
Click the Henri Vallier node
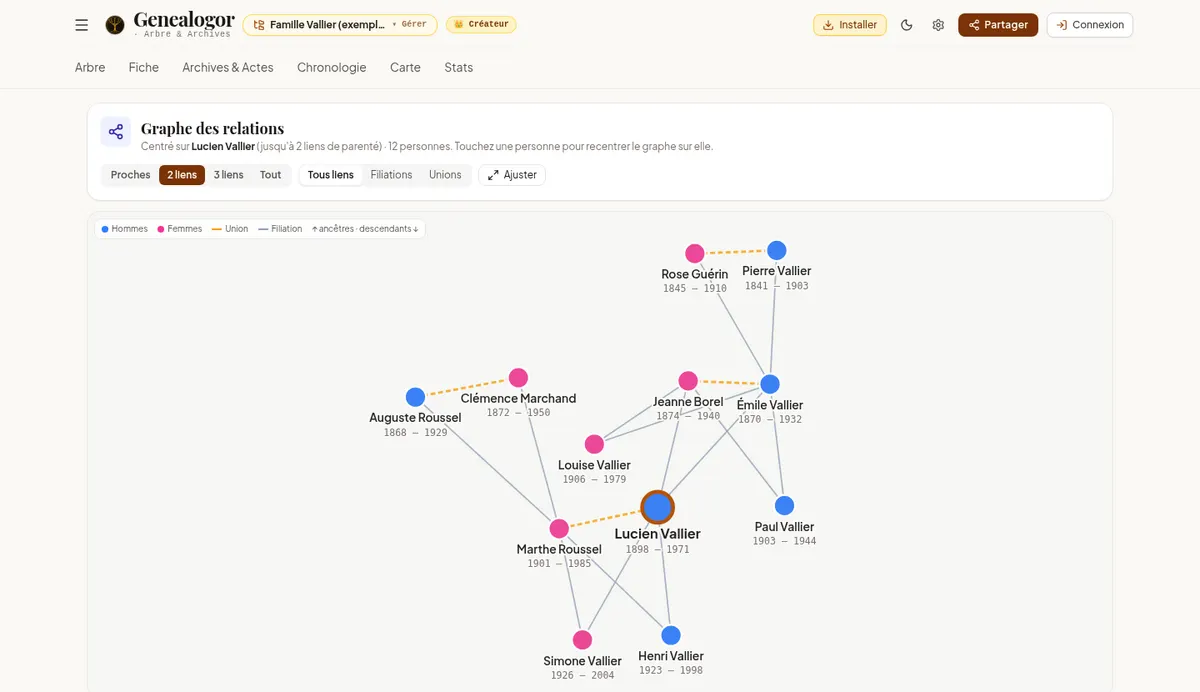[x=671, y=635]
